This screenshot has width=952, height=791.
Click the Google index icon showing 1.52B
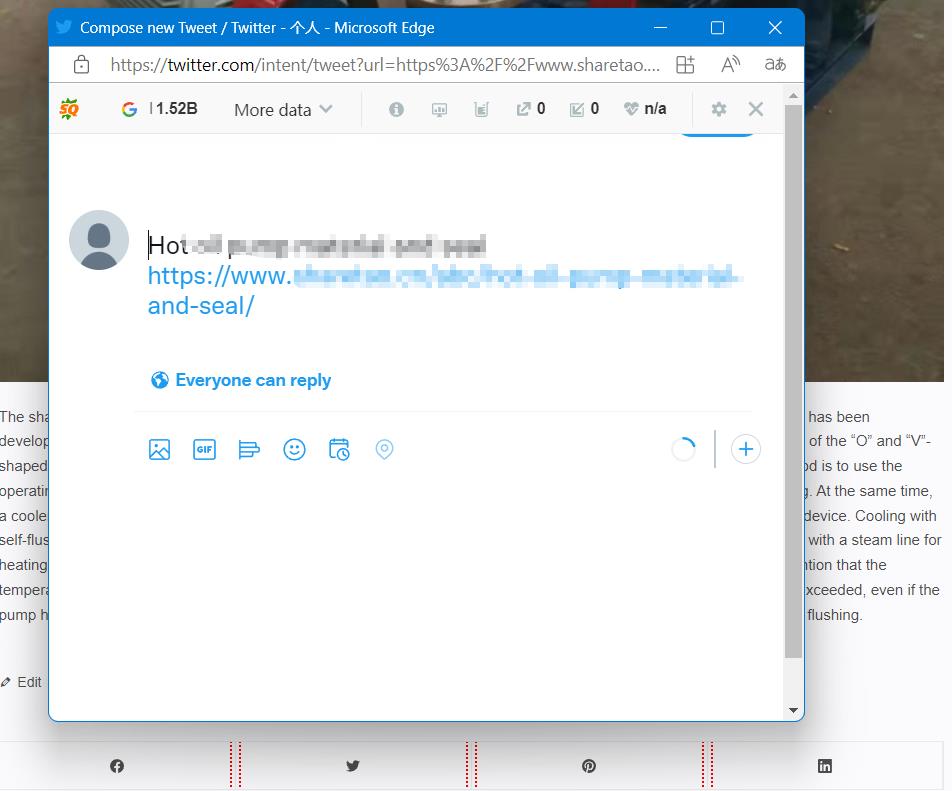tap(129, 109)
